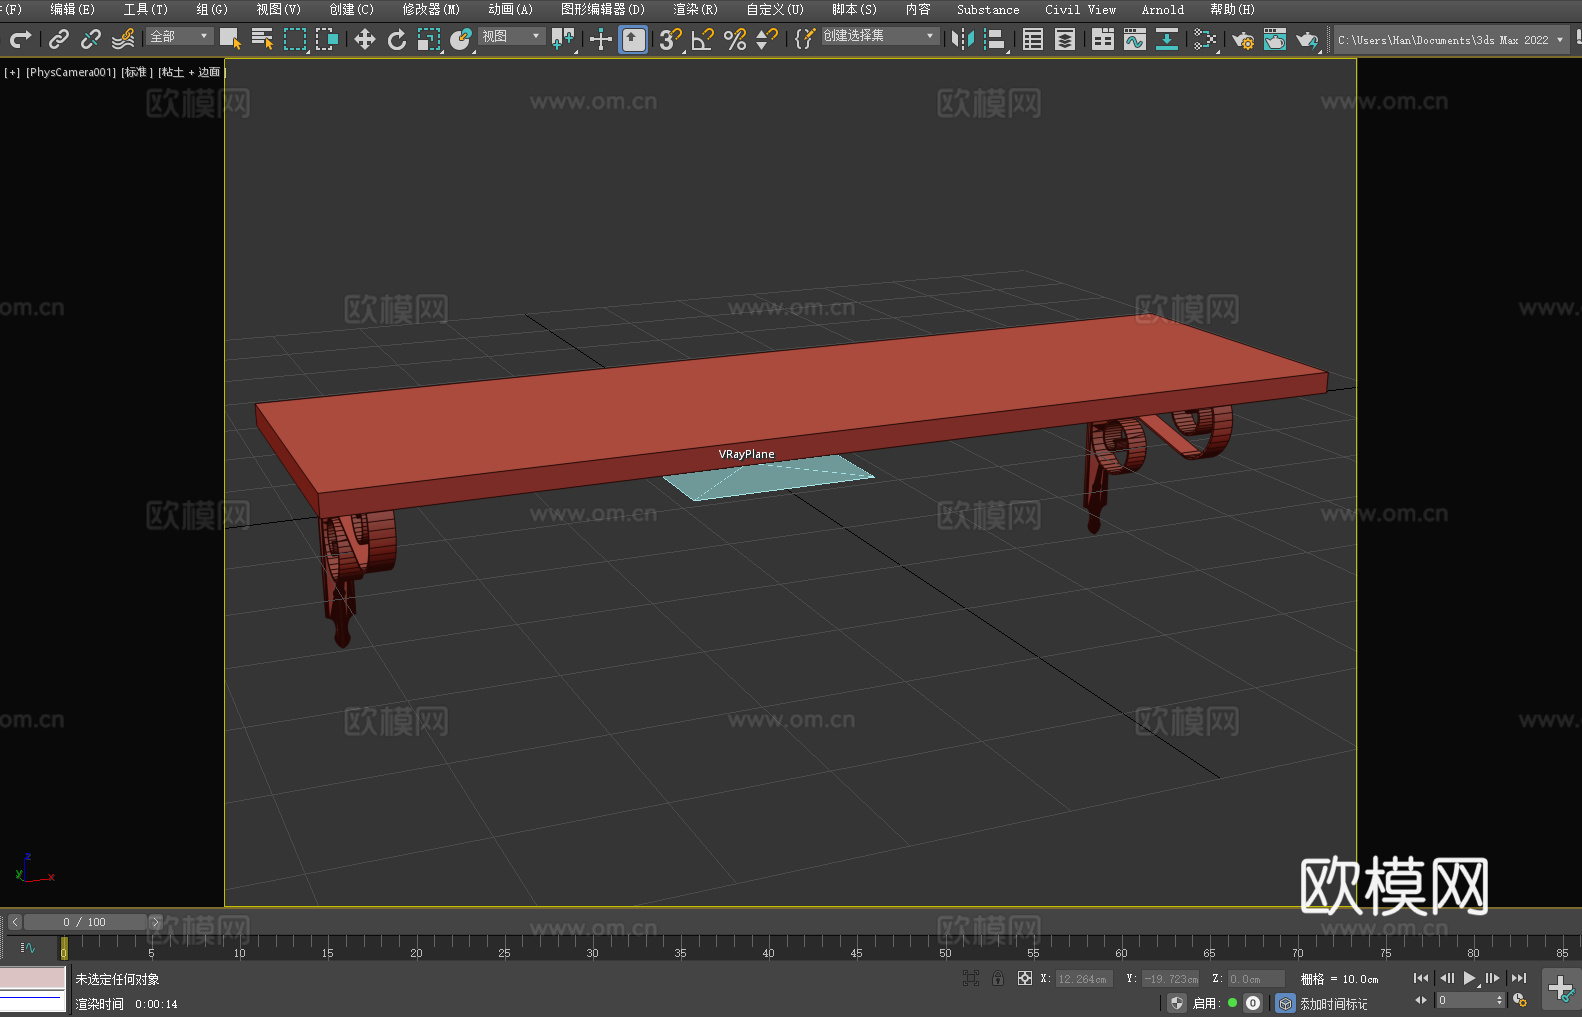Open the 修改器(M) menu
The image size is (1582, 1017).
431,9
